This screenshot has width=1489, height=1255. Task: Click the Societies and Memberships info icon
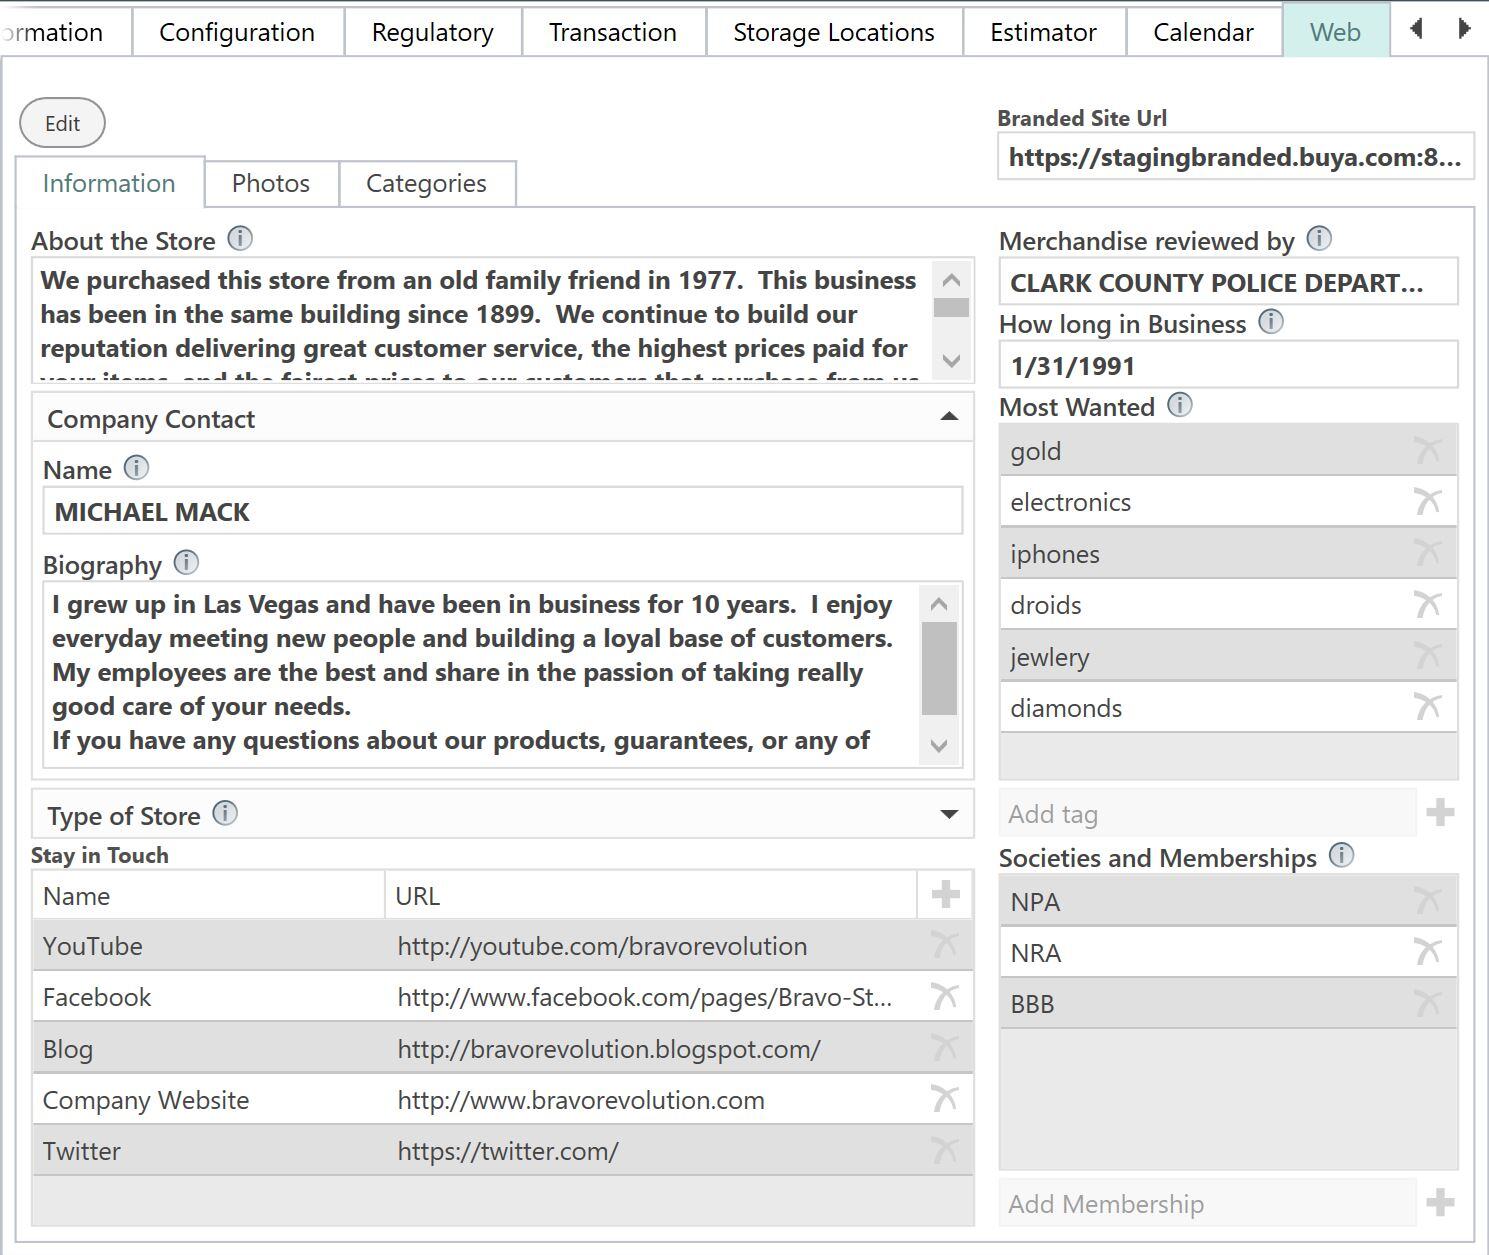(x=1342, y=856)
